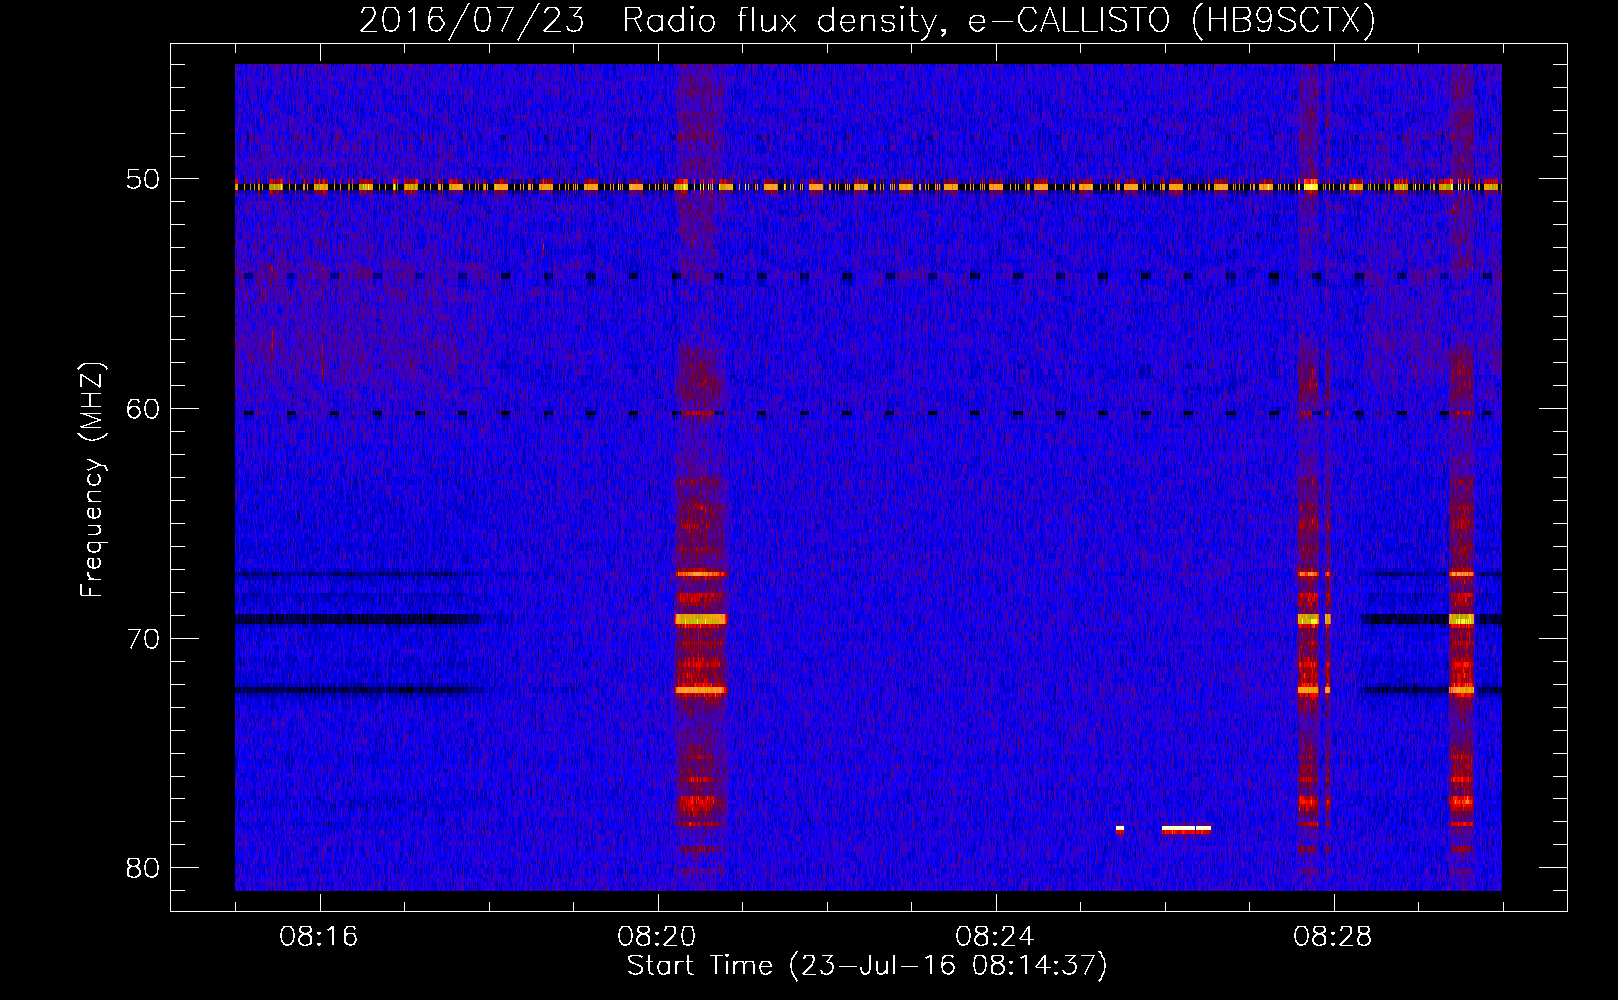
Task: Click the bright yellow 69 MHz band of the 08:20 burst
Action: pos(700,619)
